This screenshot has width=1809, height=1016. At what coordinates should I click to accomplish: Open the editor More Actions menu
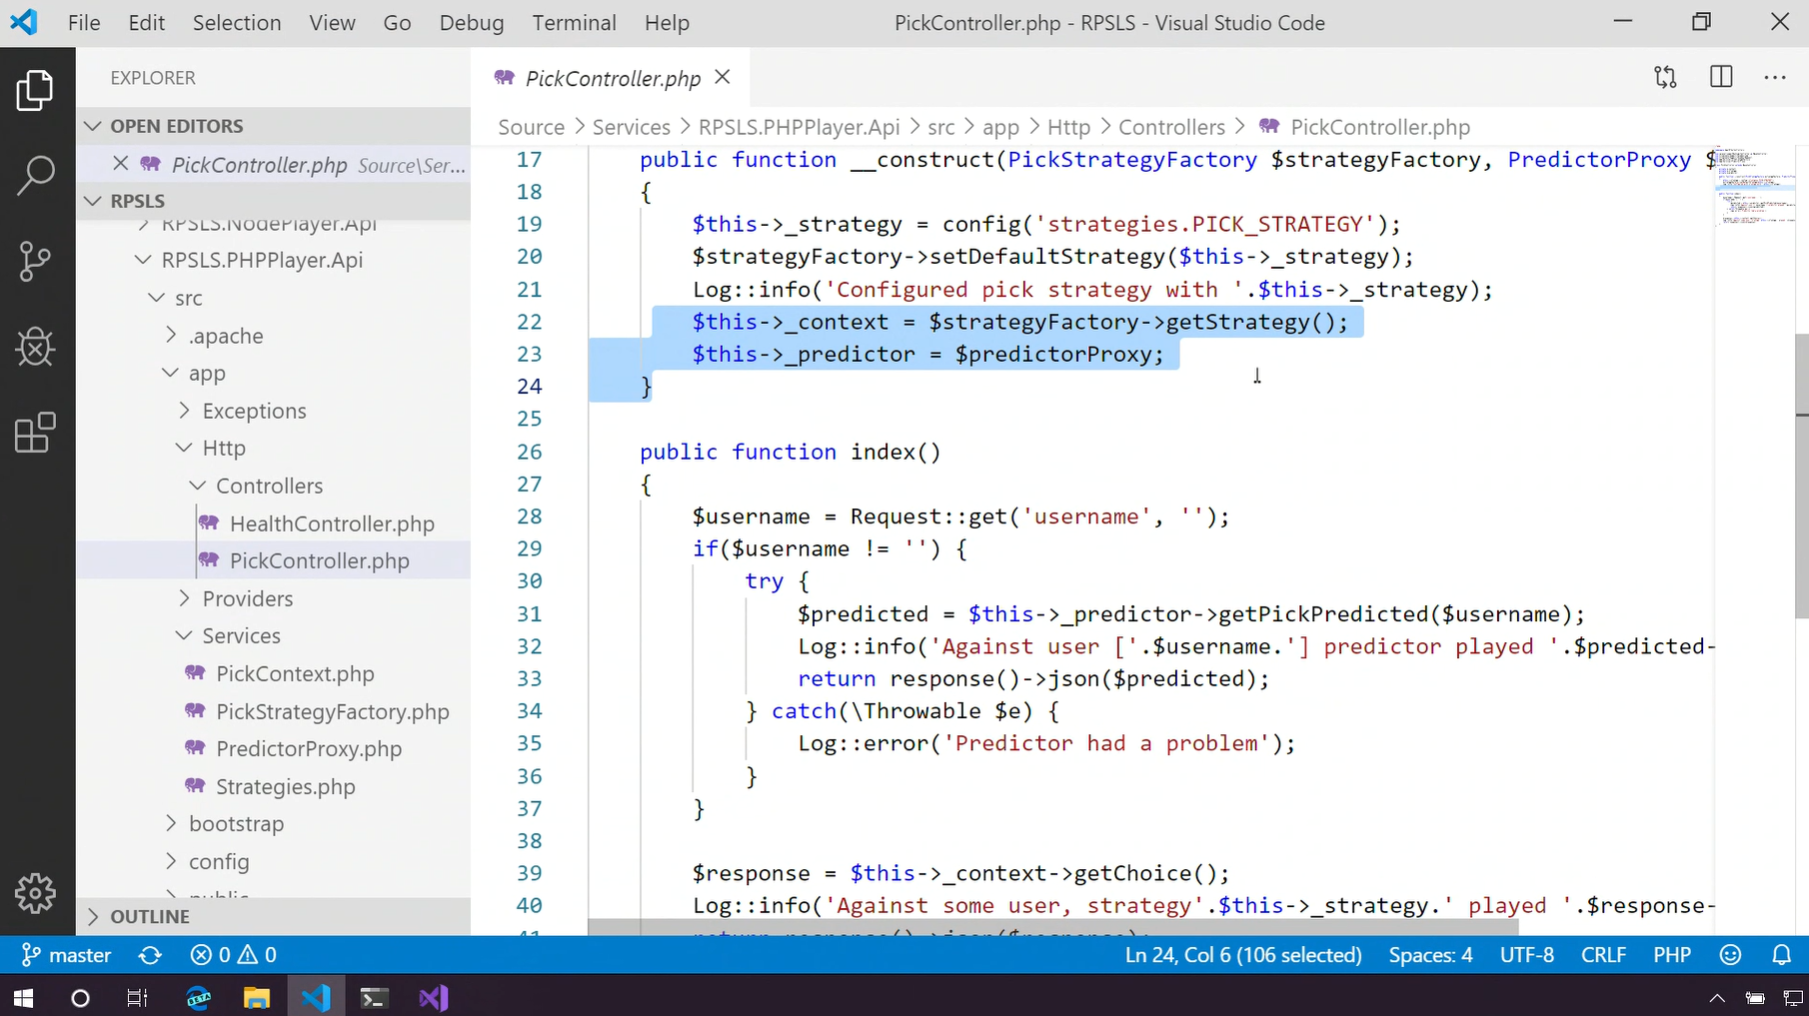pyautogui.click(x=1775, y=78)
